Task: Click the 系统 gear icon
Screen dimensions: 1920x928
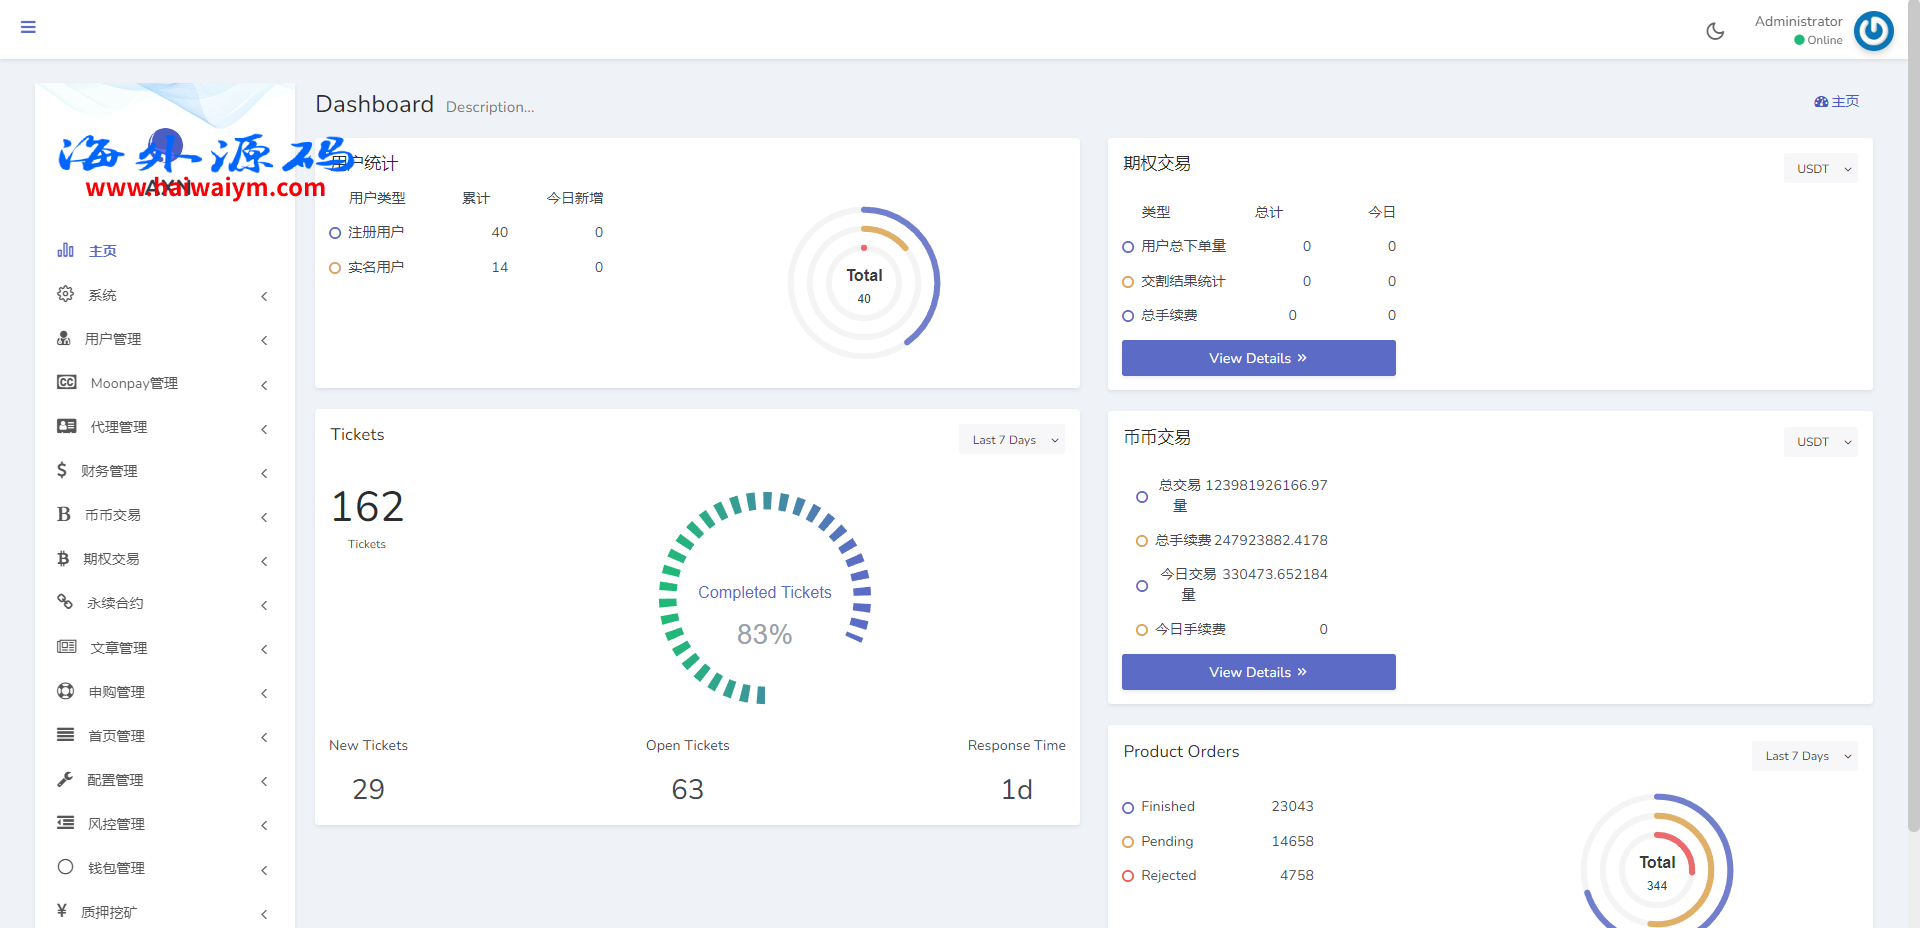Action: (x=65, y=294)
